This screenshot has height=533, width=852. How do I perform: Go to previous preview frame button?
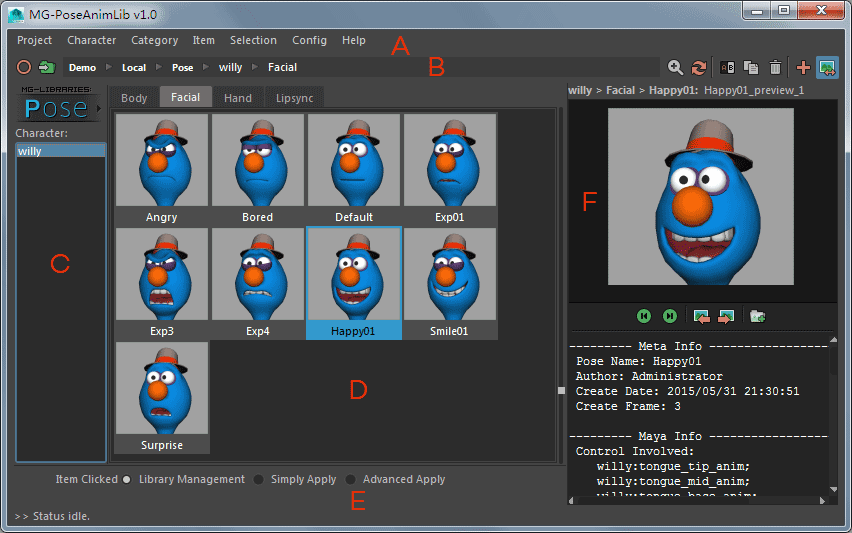644,316
